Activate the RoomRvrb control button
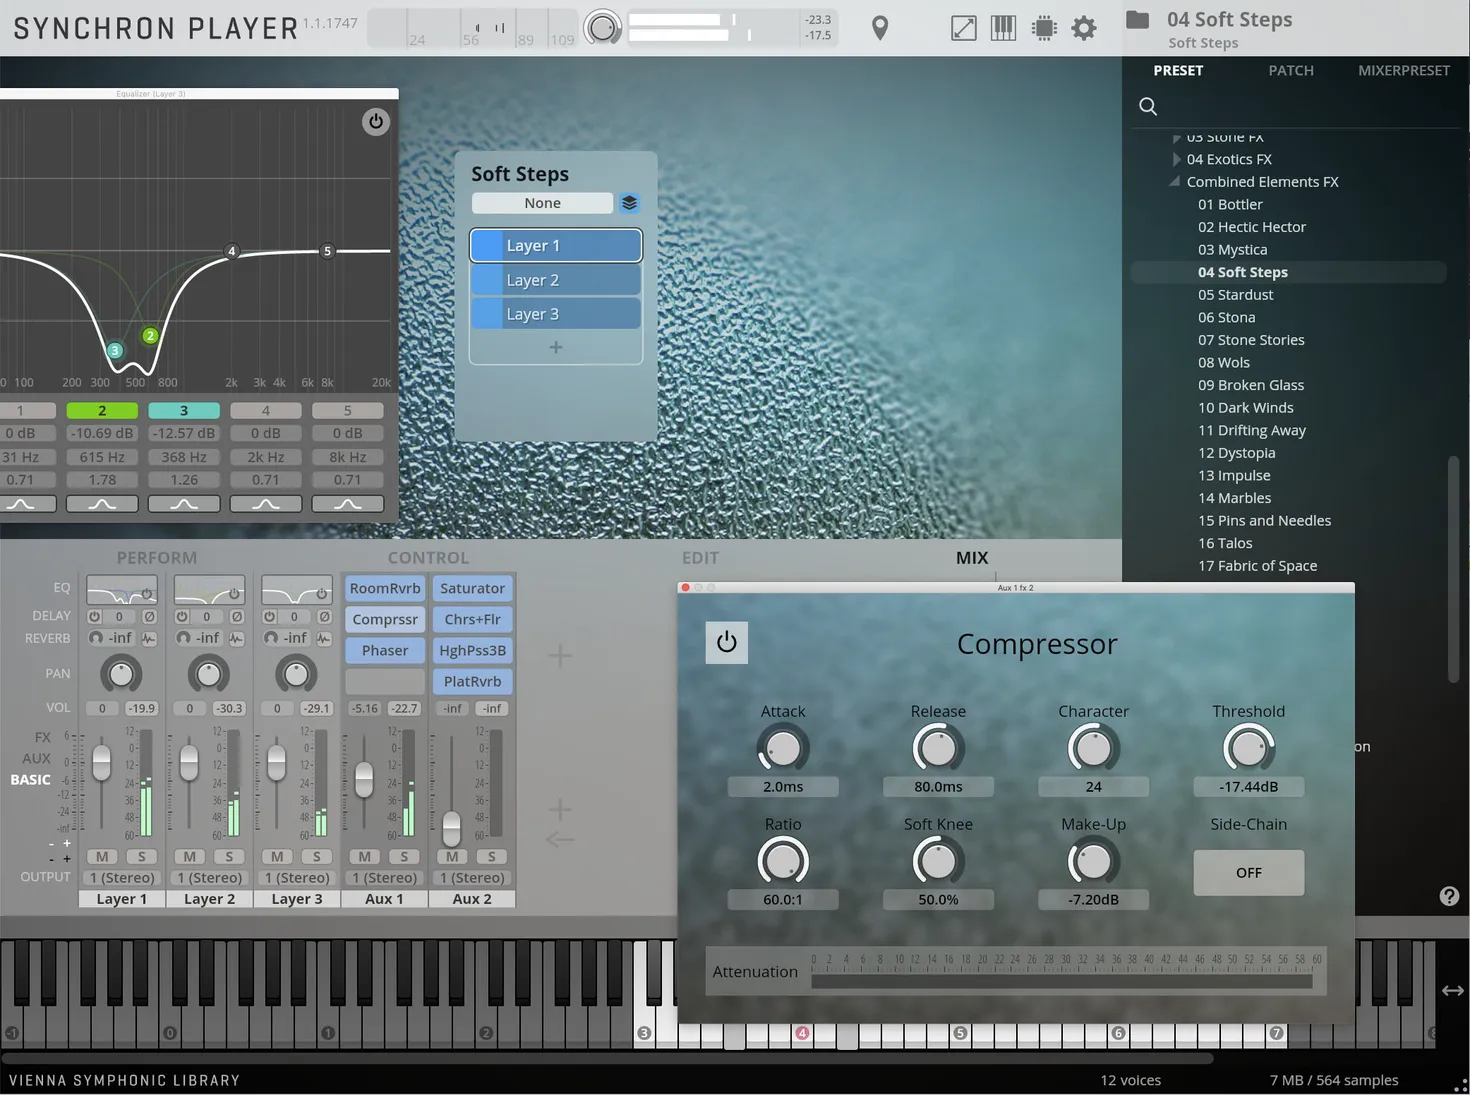The height and width of the screenshot is (1095, 1470). tap(384, 588)
